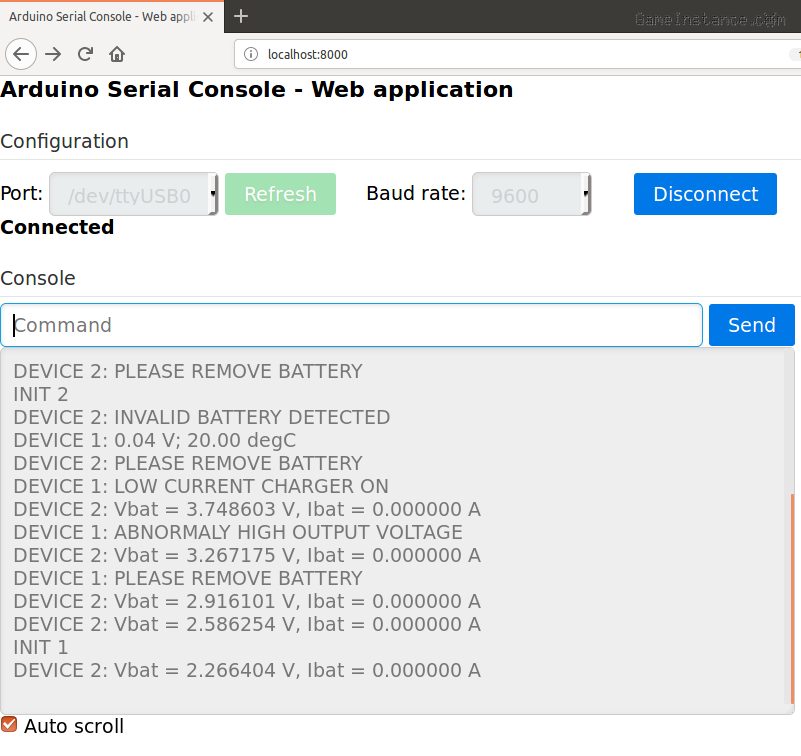
Task: Go to the home page icon
Action: (117, 54)
